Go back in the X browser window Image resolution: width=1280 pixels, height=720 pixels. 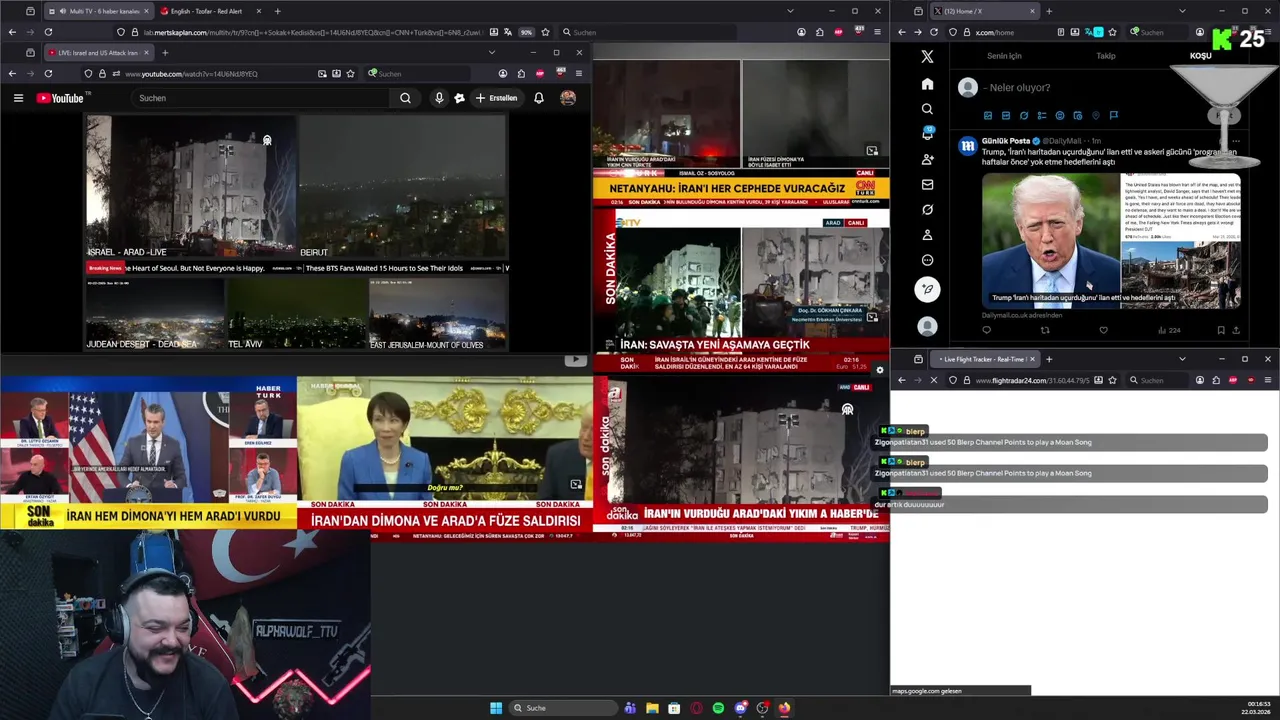(901, 32)
